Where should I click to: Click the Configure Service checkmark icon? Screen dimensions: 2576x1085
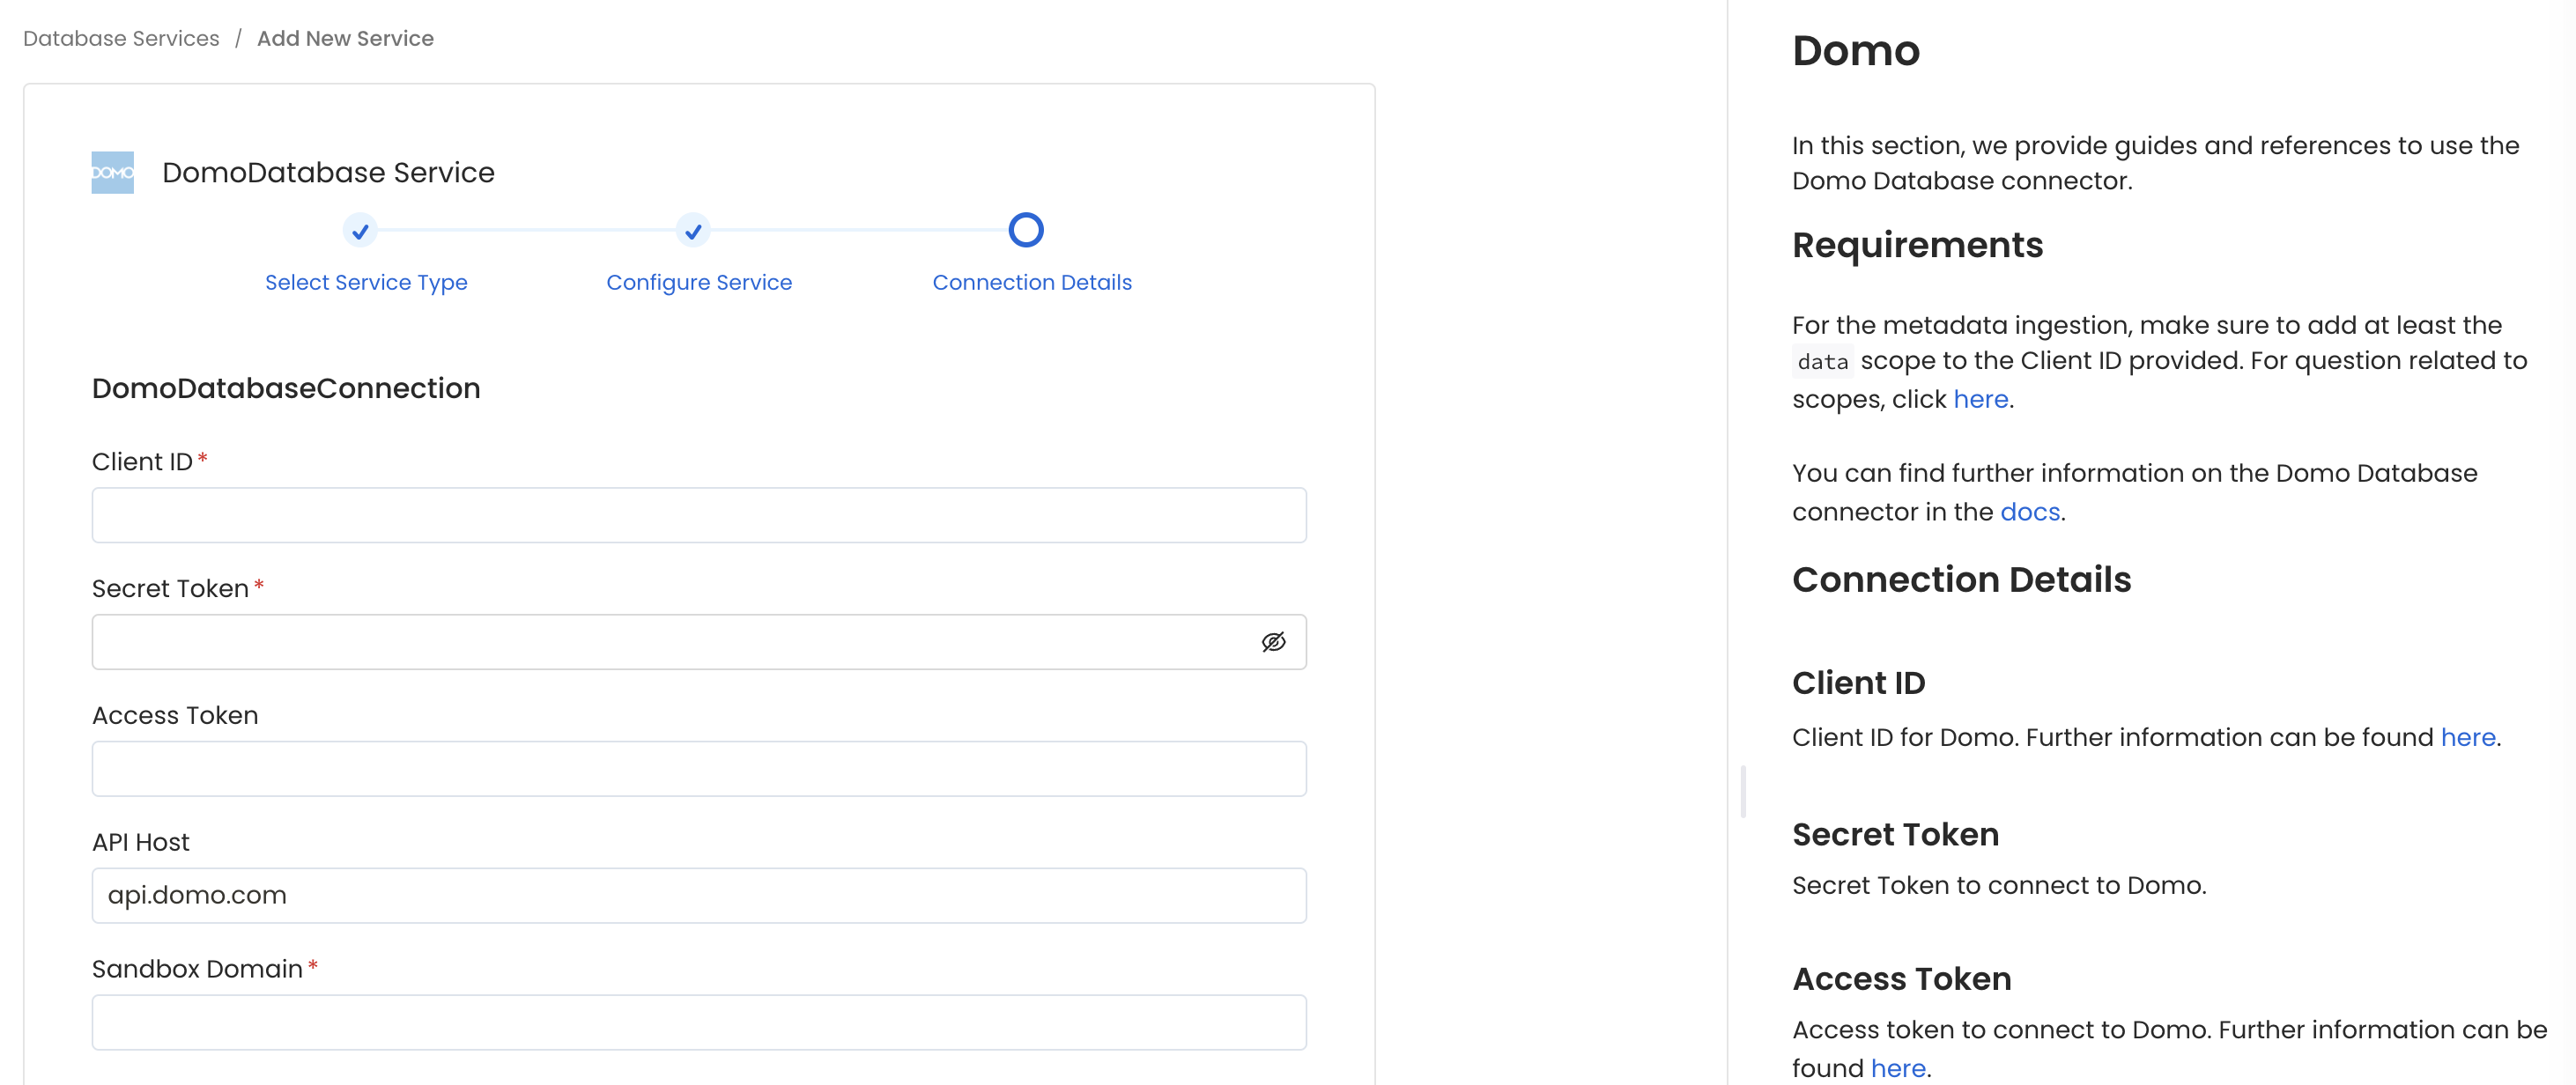692,230
